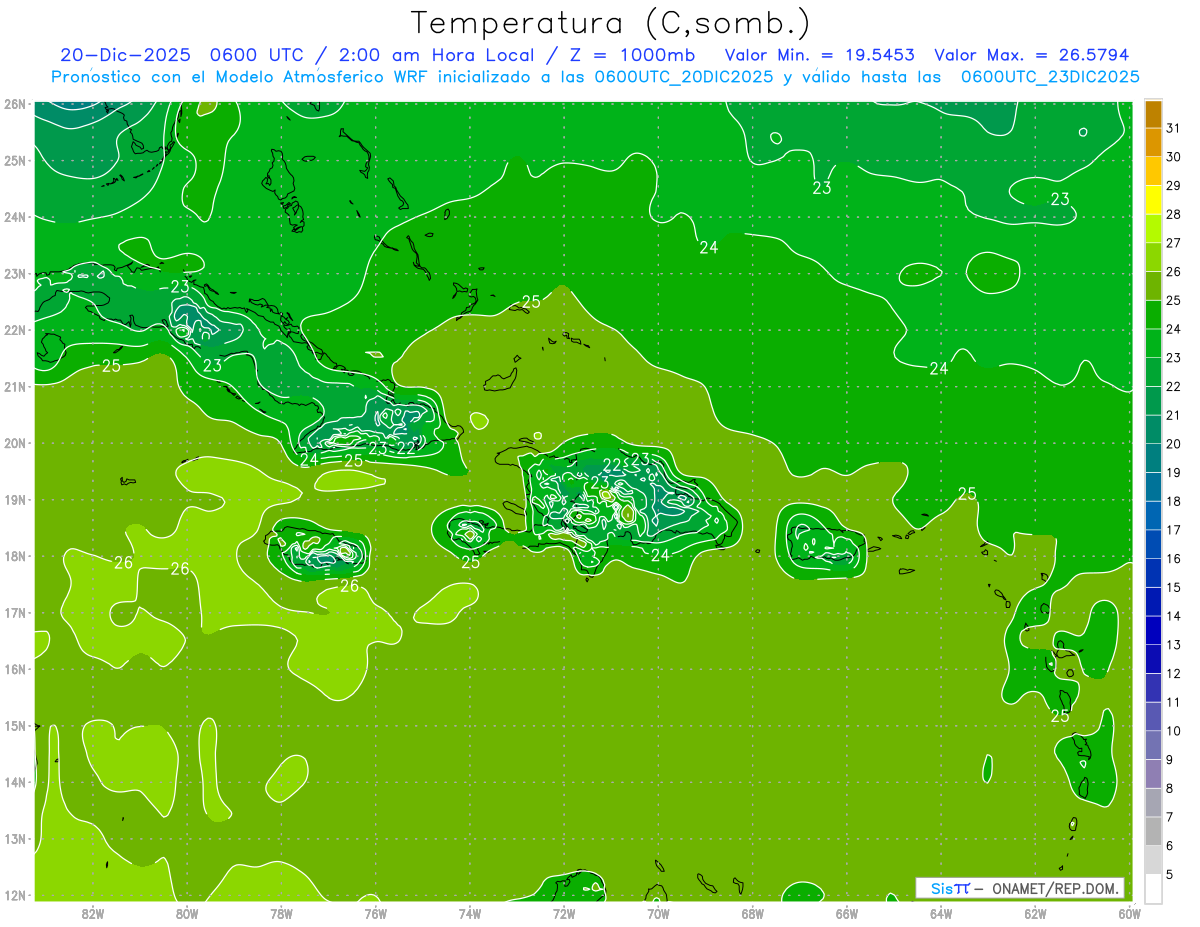
Task: Click longitude axis label "74W"
Action: 469,913
